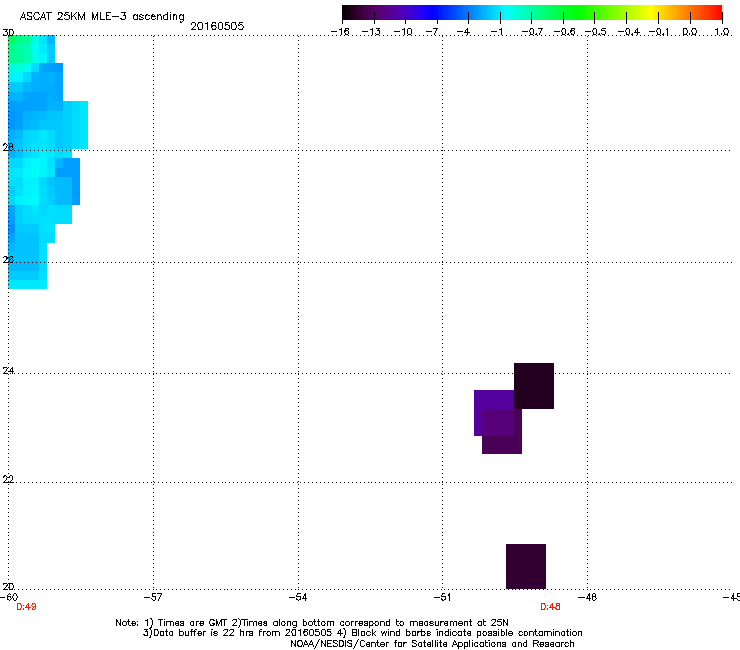740x650 pixels.
Task: Click the cyan section of the color bar
Action: 505,13
